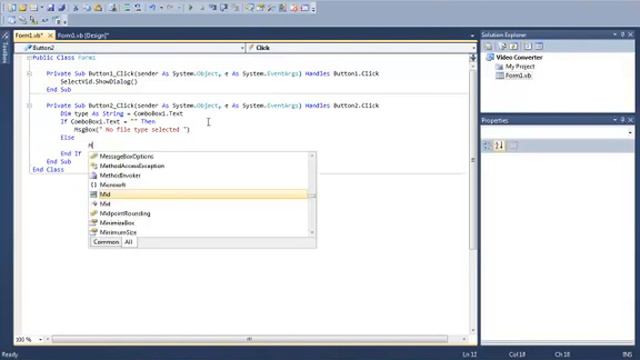
Task: Open the active files tab list arrow
Action: pyautogui.click(x=472, y=36)
